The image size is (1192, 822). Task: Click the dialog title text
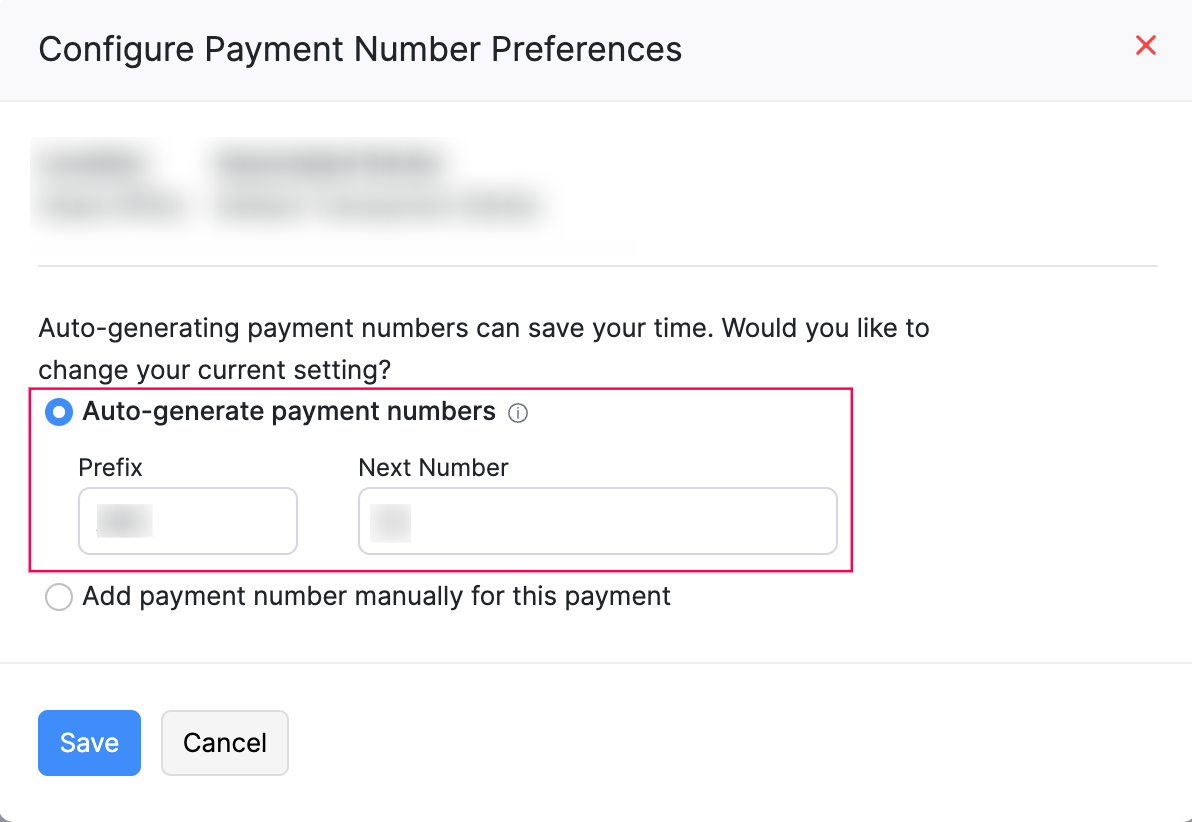coord(360,48)
